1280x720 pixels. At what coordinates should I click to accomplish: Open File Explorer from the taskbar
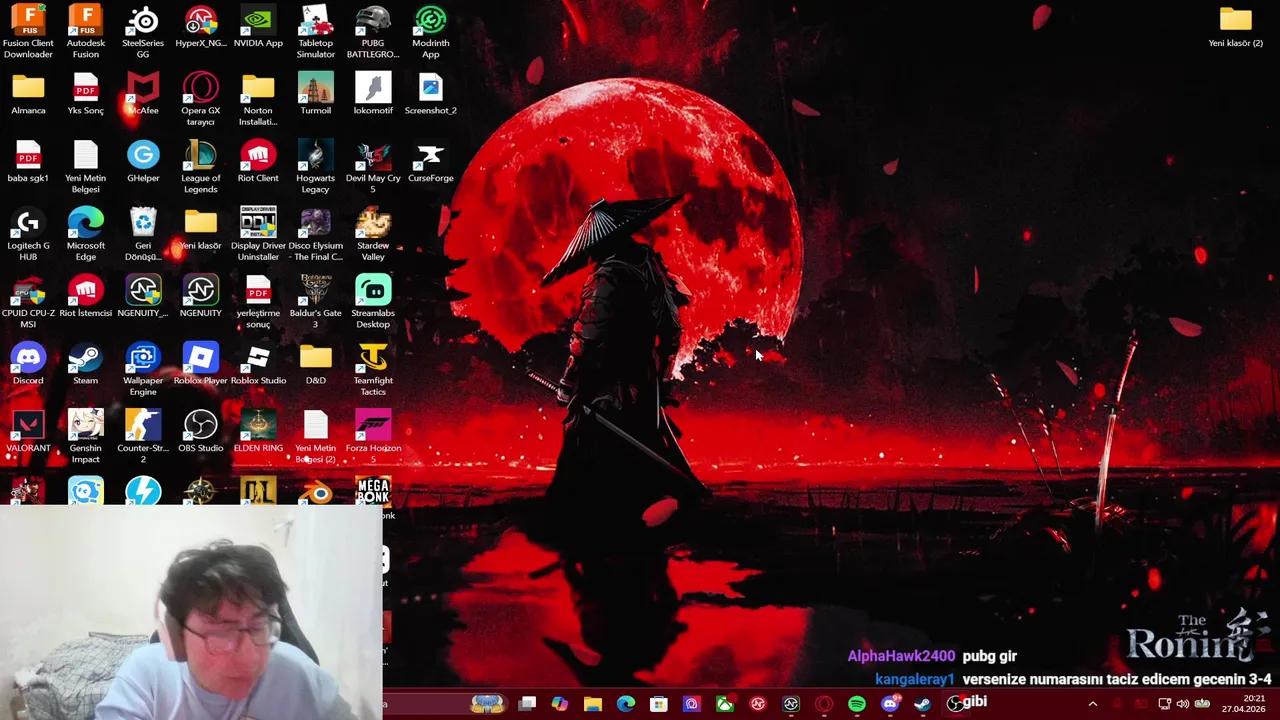(x=593, y=704)
